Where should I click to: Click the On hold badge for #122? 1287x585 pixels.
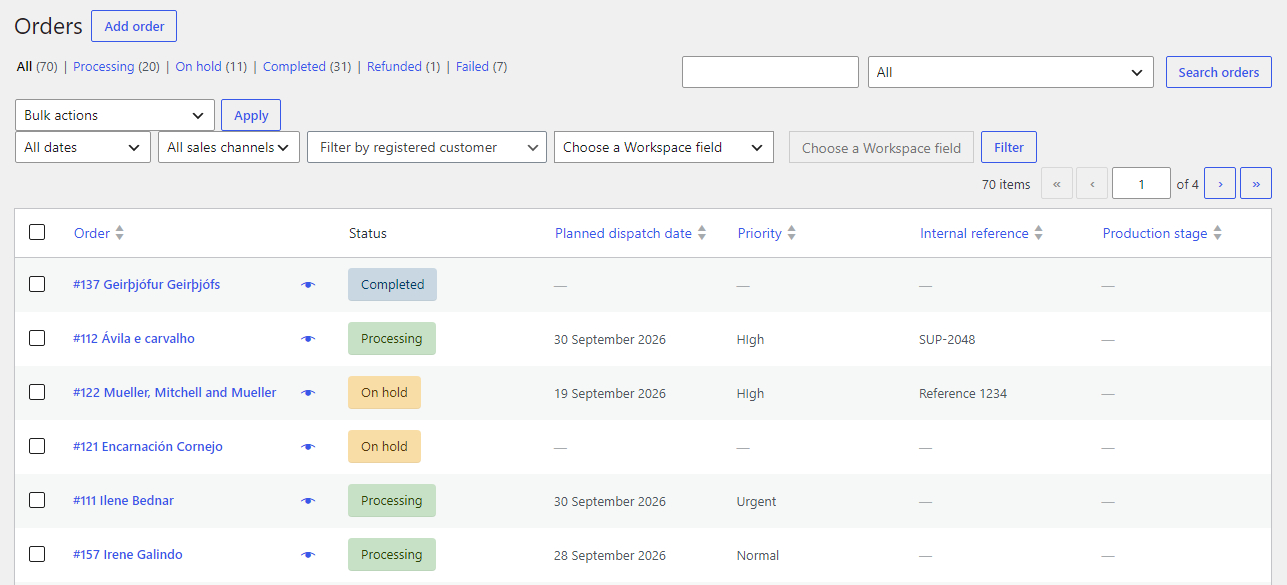[384, 393]
